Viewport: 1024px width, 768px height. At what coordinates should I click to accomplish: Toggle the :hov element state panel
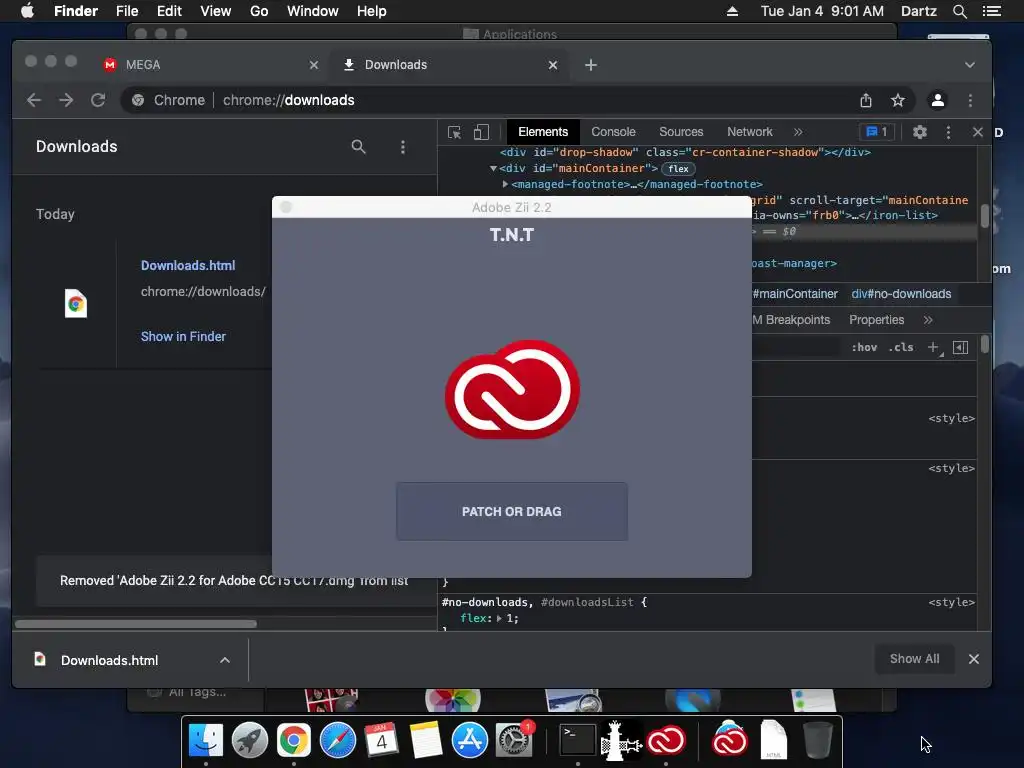pyautogui.click(x=864, y=347)
